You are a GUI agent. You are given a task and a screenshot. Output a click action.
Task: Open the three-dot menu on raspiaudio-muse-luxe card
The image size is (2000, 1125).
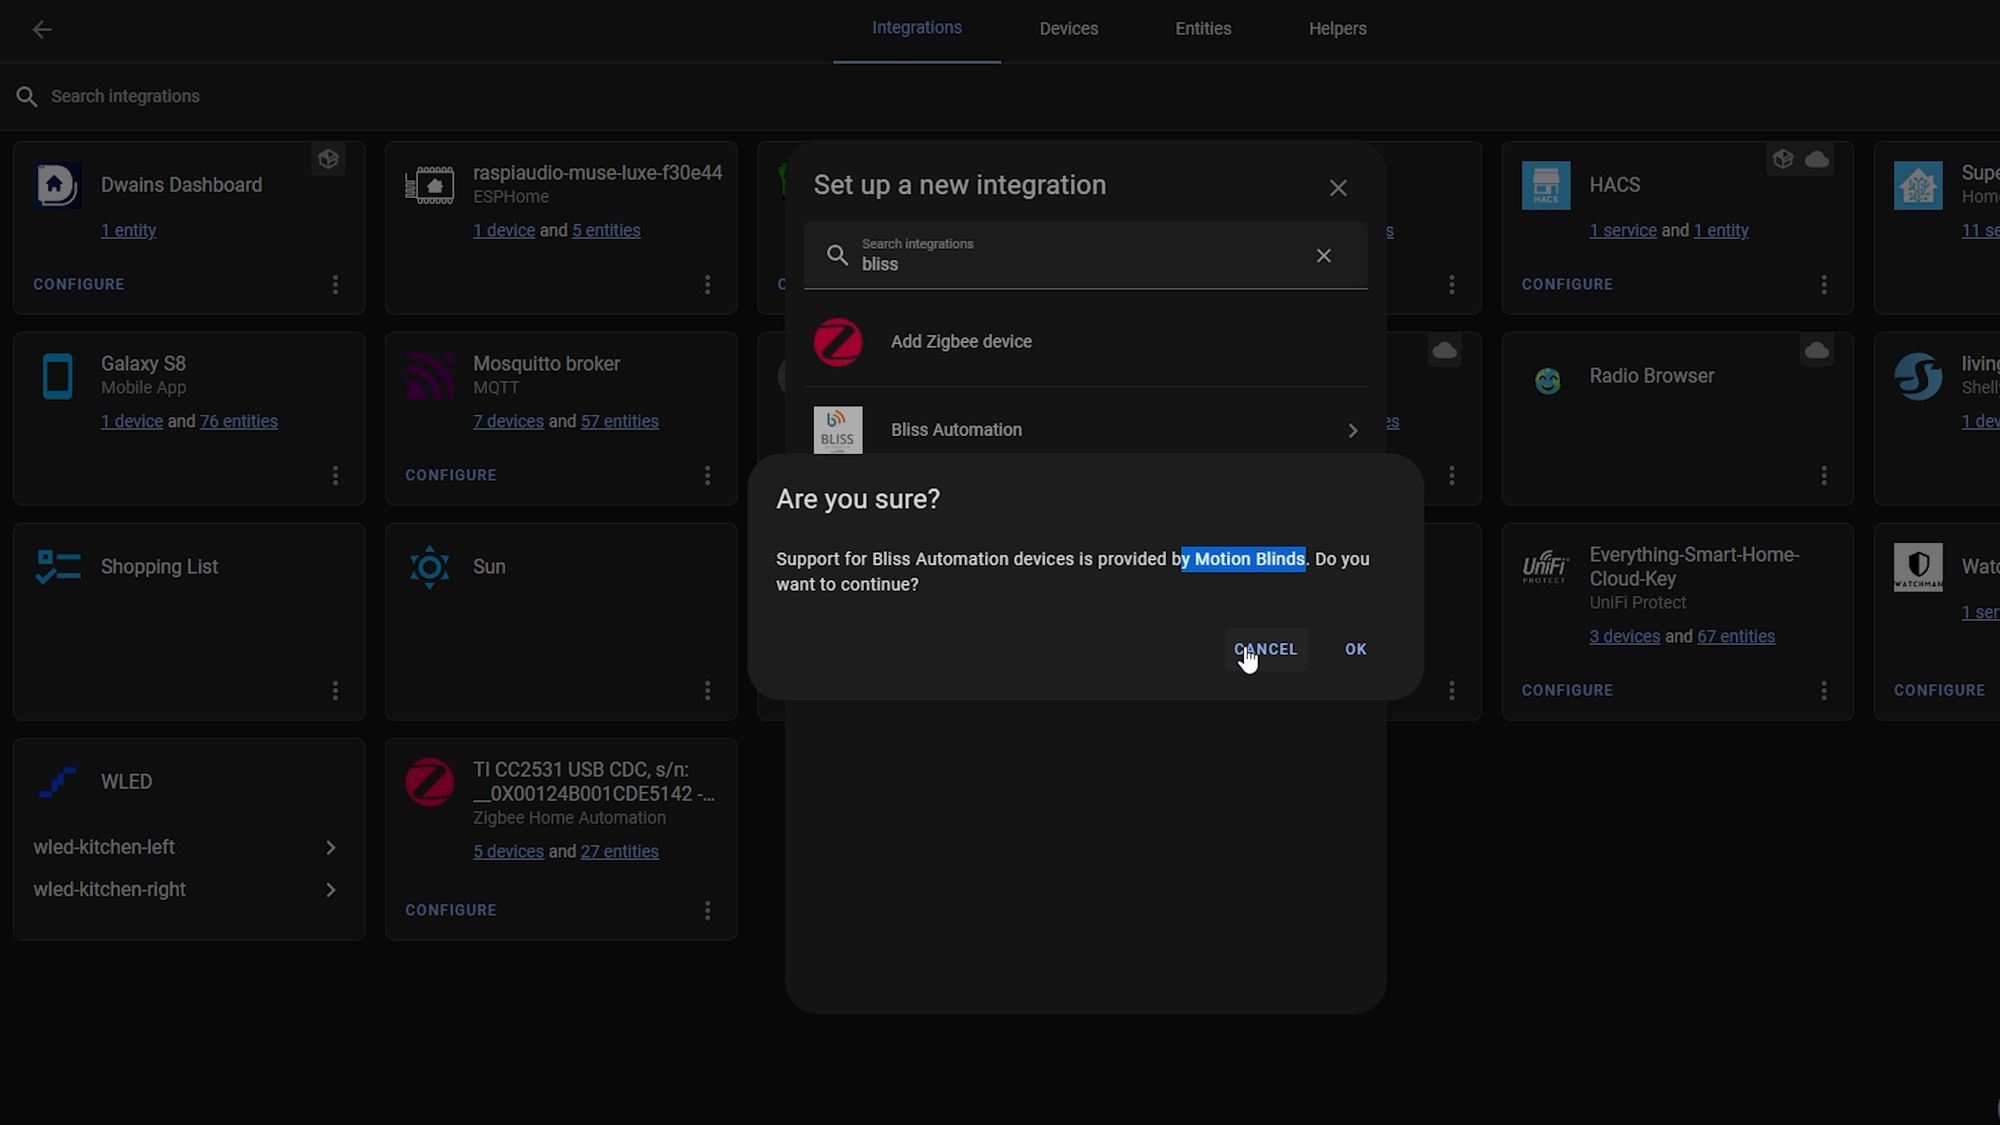(x=707, y=285)
